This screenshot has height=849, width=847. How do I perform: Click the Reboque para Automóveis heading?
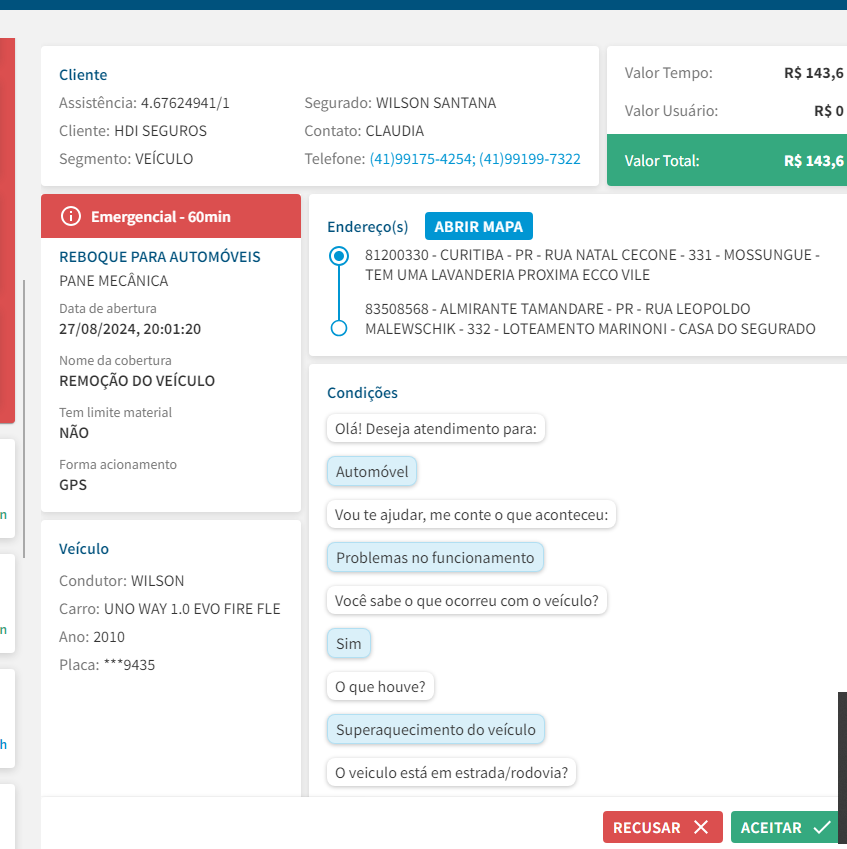click(x=160, y=257)
